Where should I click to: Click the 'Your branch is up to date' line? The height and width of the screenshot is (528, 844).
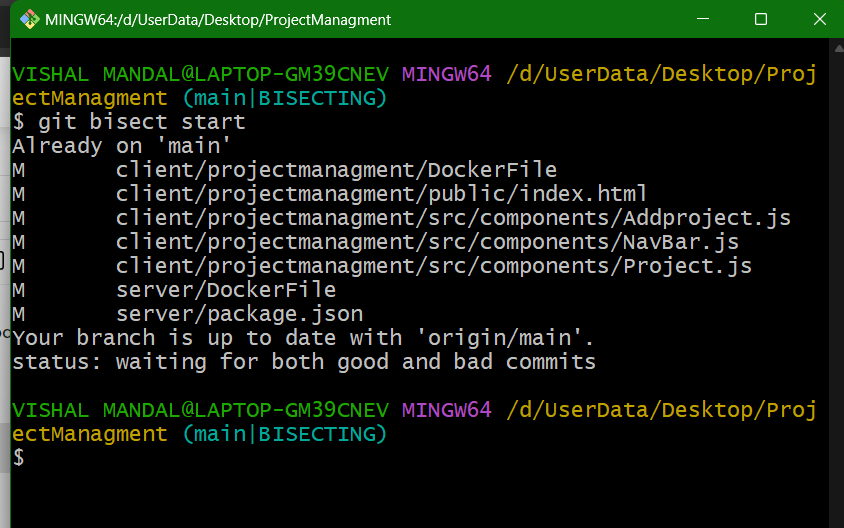click(x=302, y=338)
